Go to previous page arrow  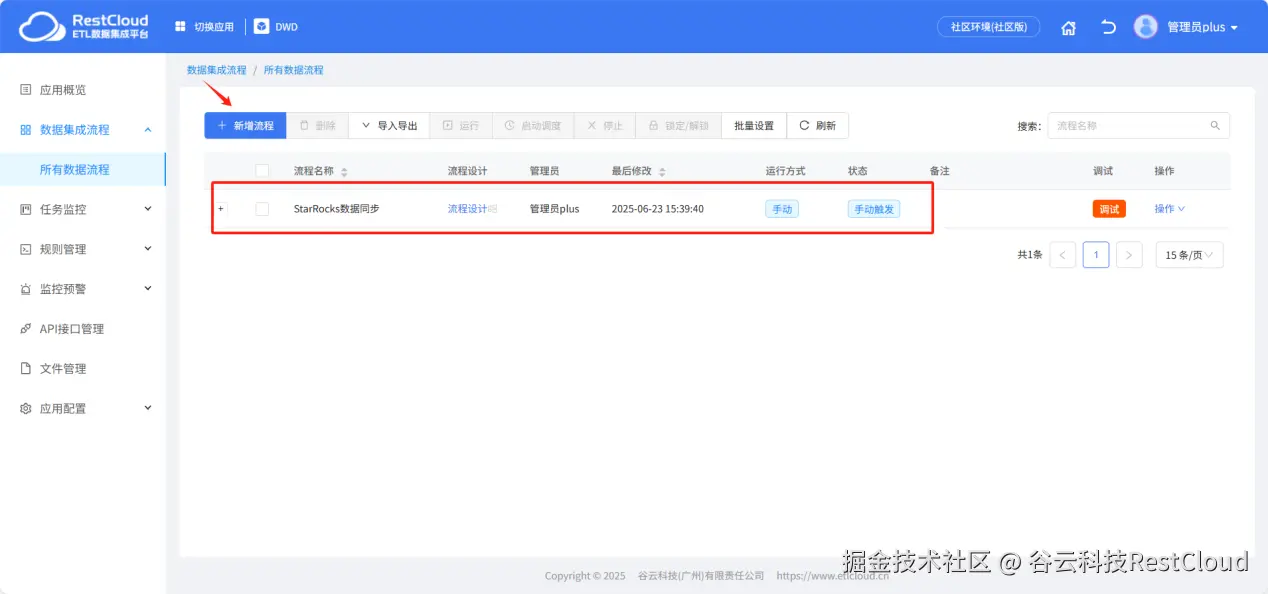tap(1062, 255)
